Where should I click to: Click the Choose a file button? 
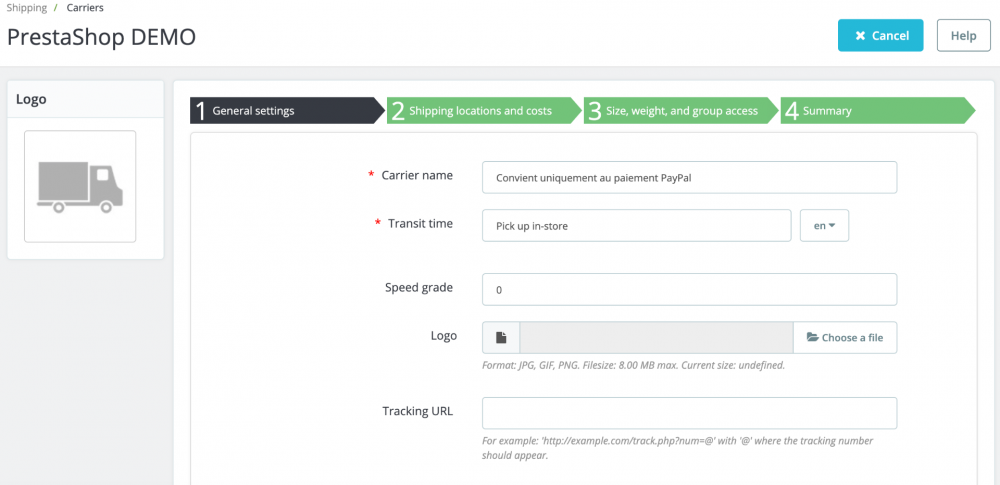[845, 338]
